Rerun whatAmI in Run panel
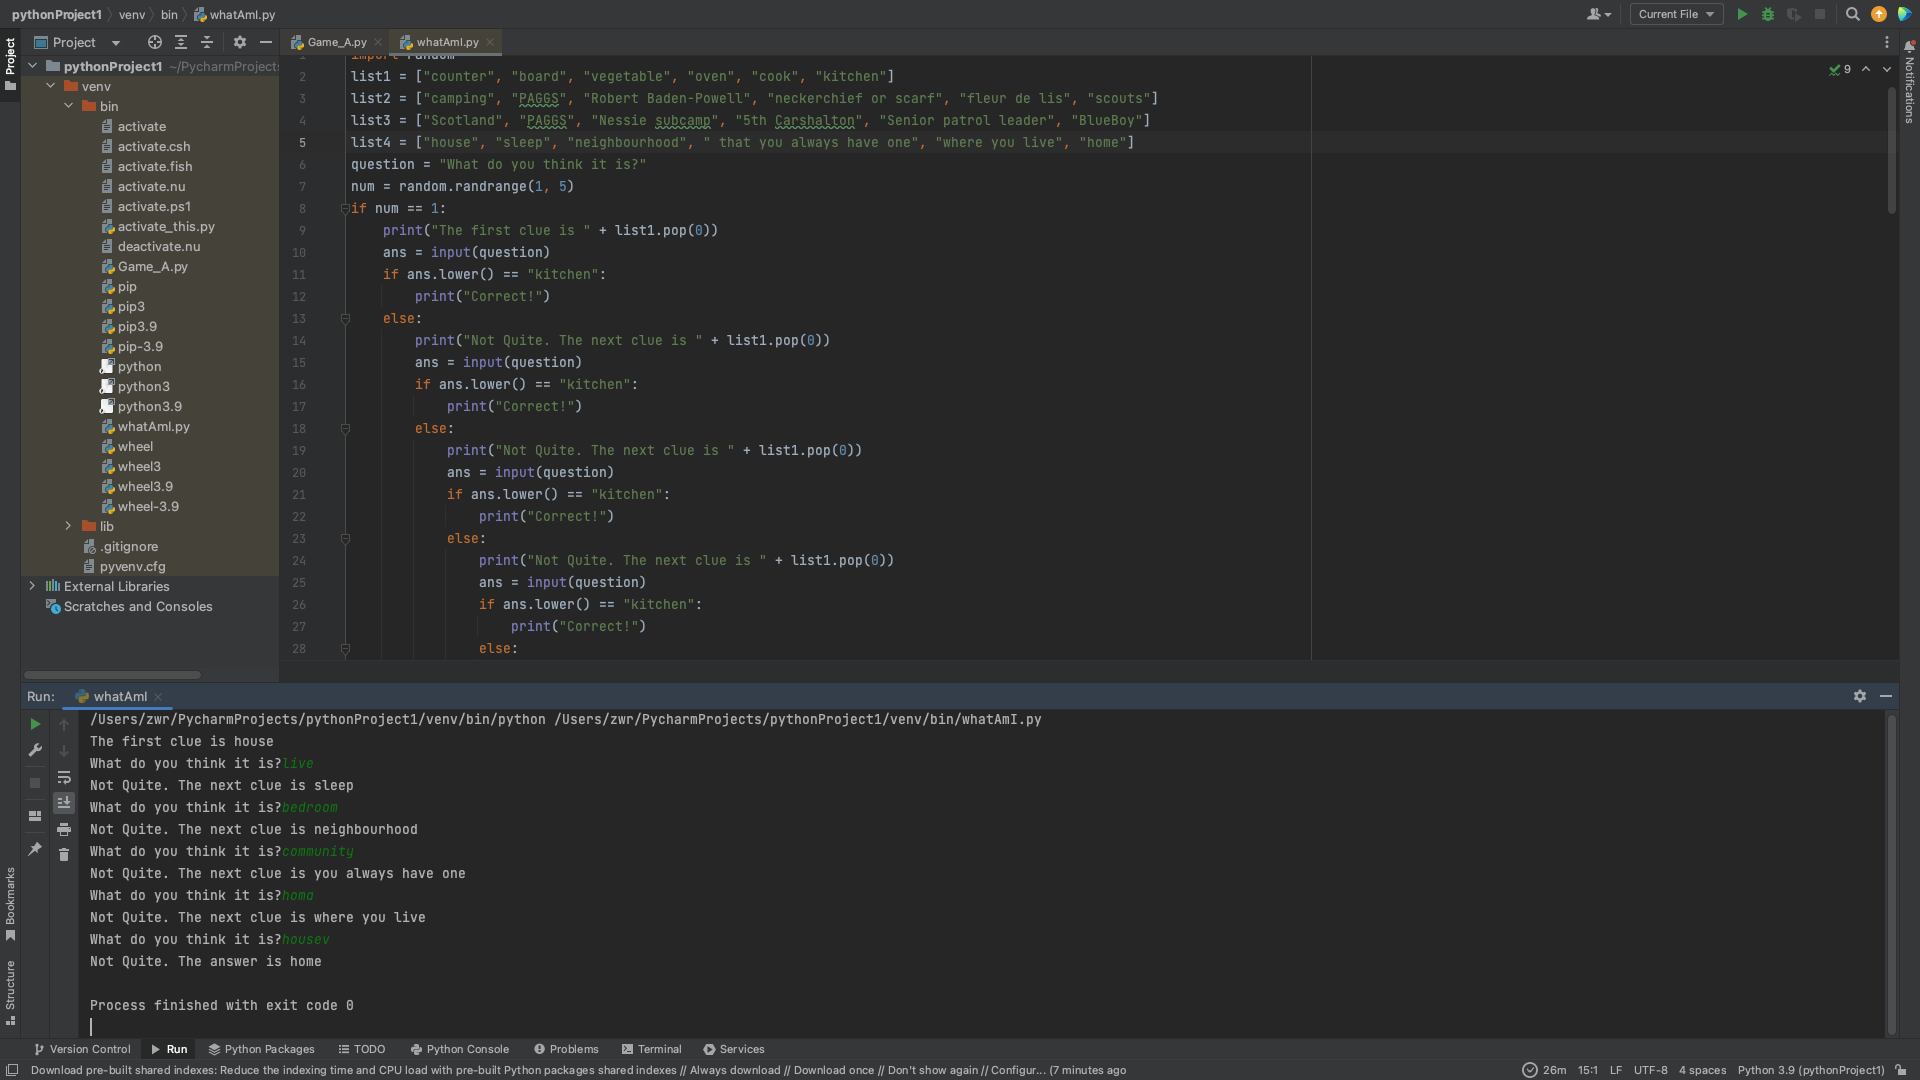 click(x=35, y=724)
